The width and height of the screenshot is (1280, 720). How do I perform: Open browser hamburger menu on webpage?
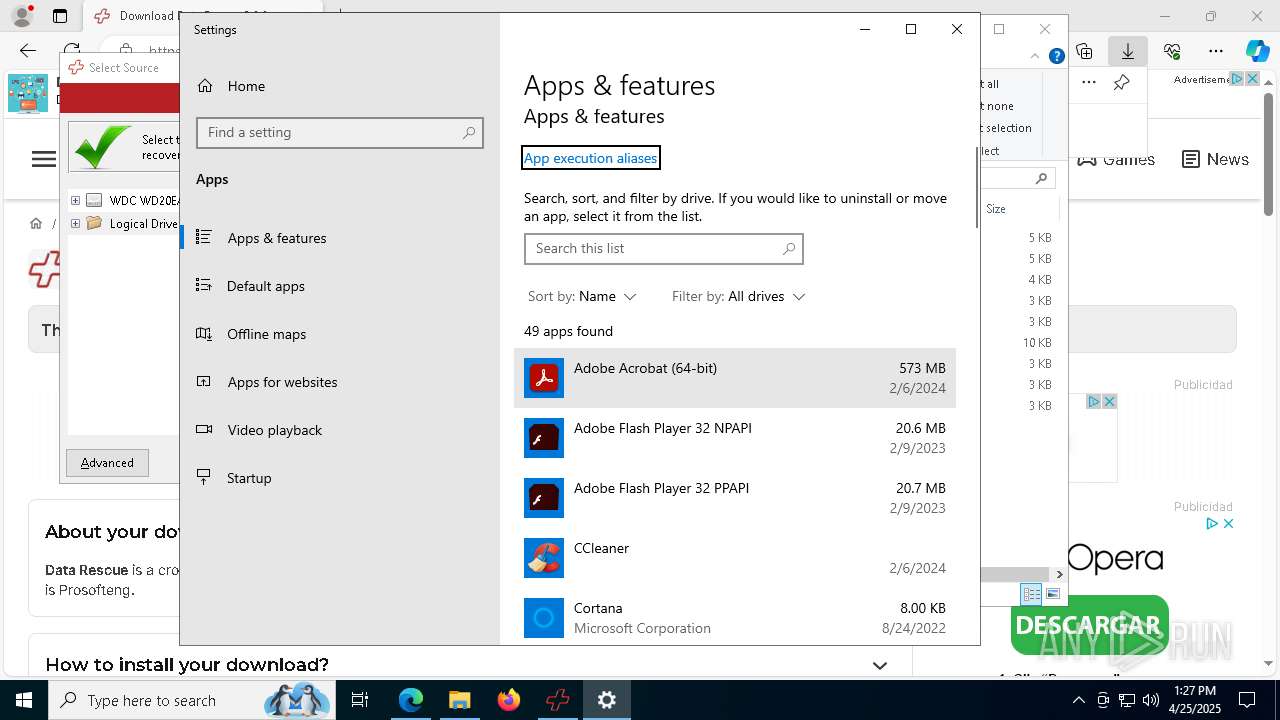pos(44,159)
